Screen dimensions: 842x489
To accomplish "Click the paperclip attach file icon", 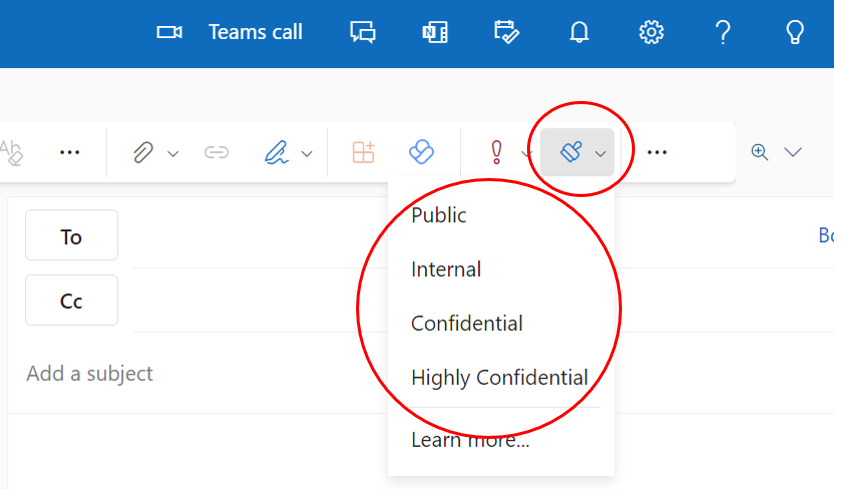I will point(144,152).
